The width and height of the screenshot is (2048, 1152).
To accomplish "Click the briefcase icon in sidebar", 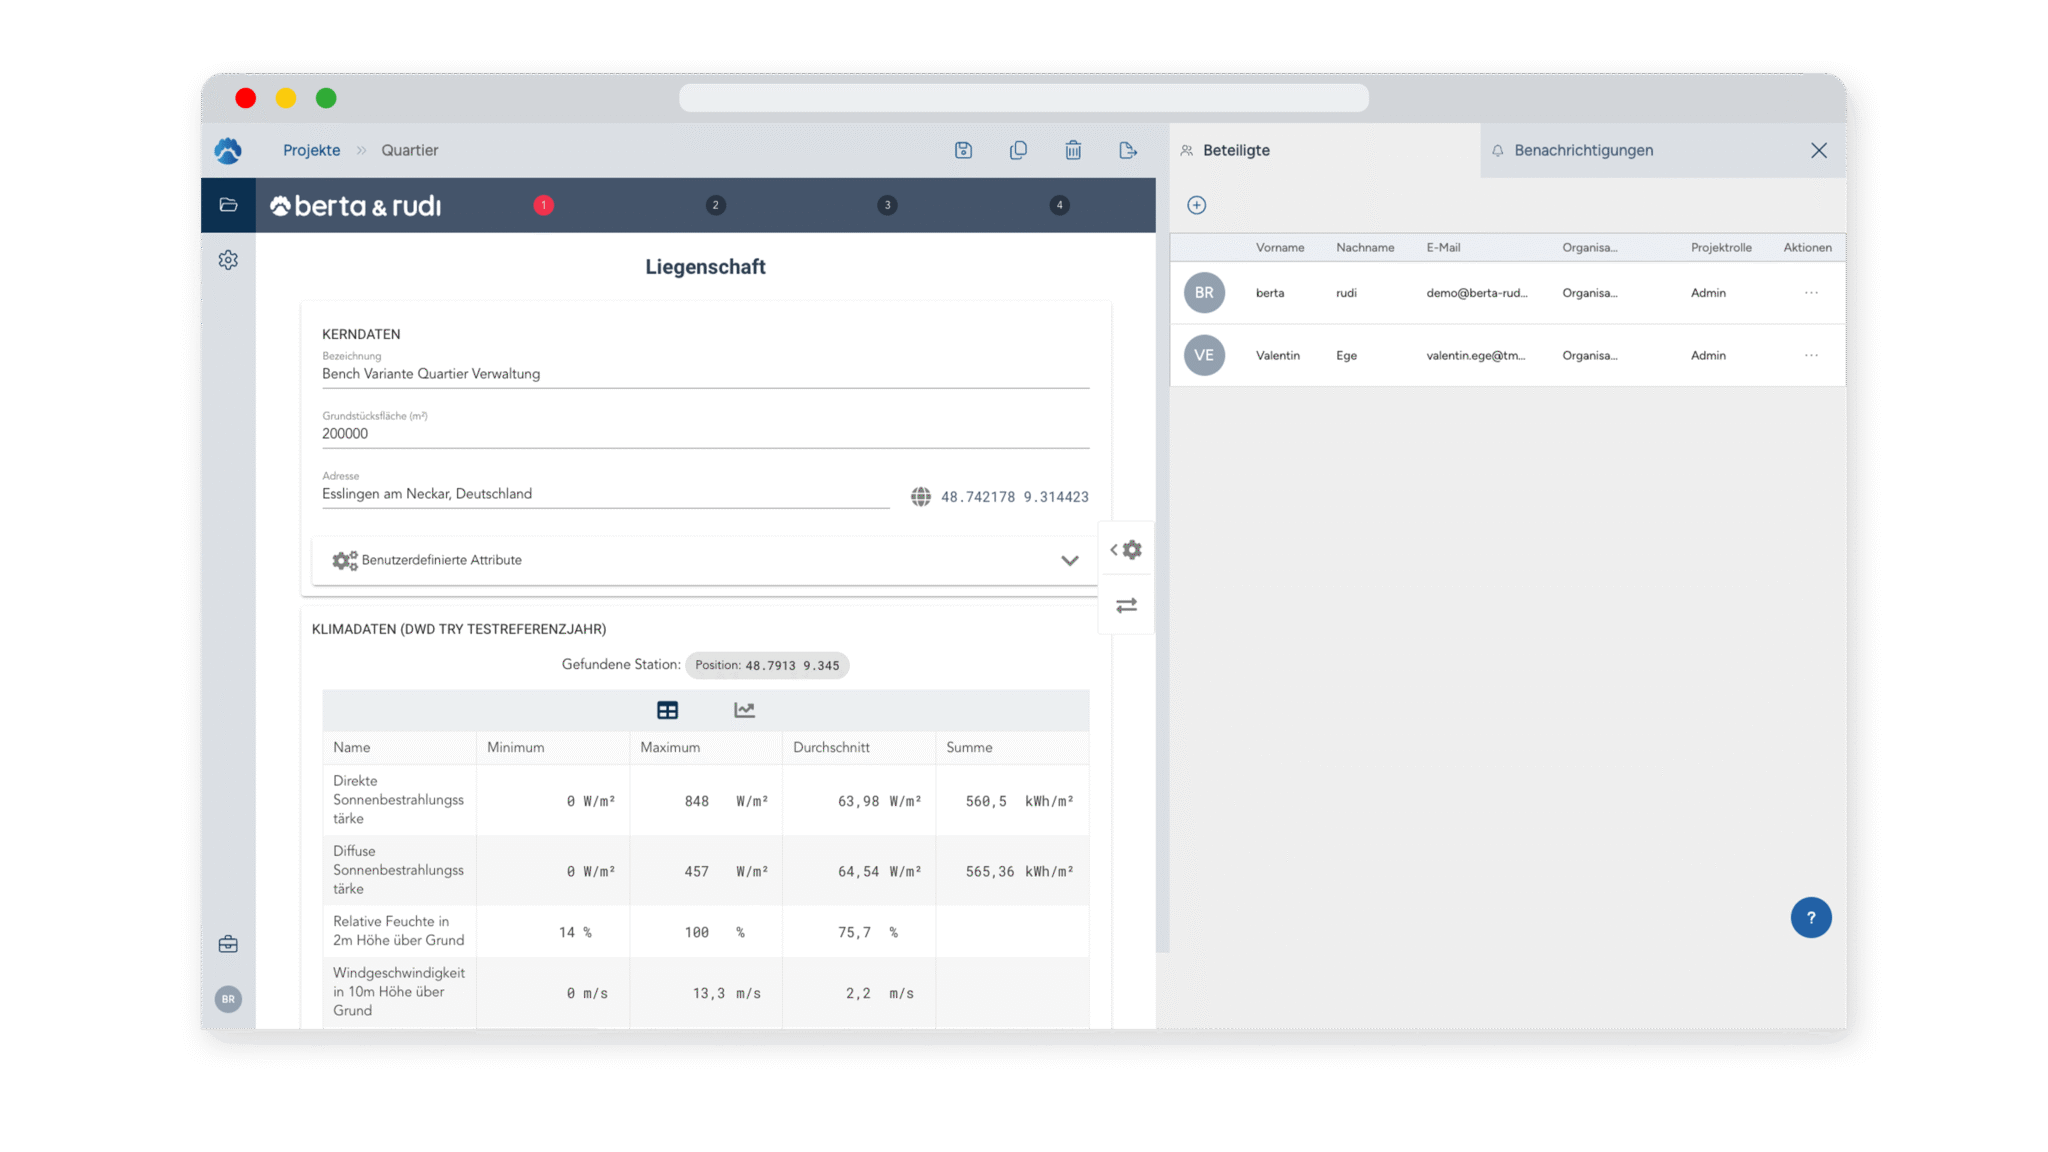I will coord(228,944).
